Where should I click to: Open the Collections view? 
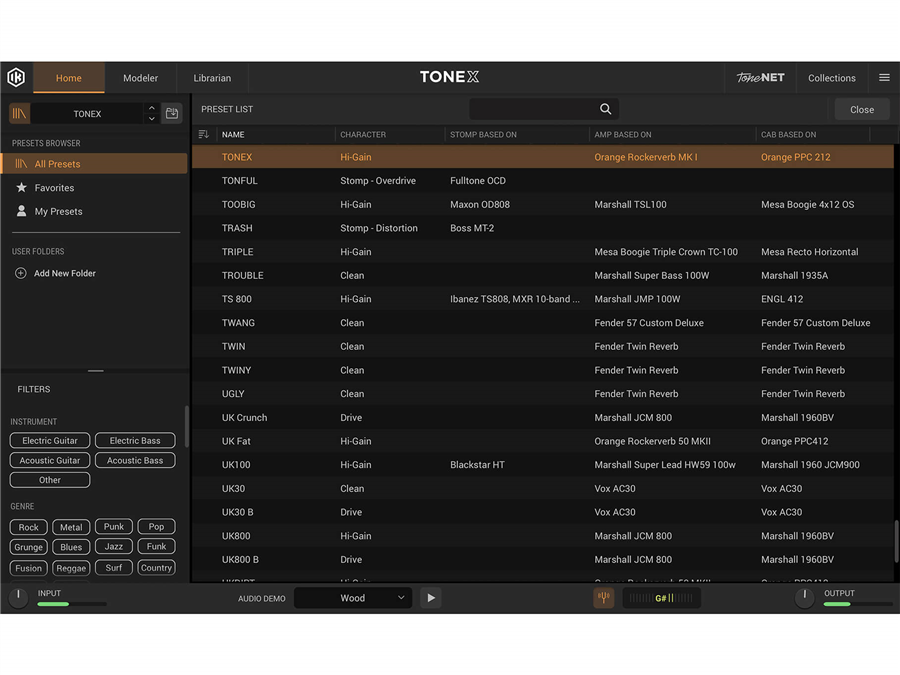tap(831, 78)
